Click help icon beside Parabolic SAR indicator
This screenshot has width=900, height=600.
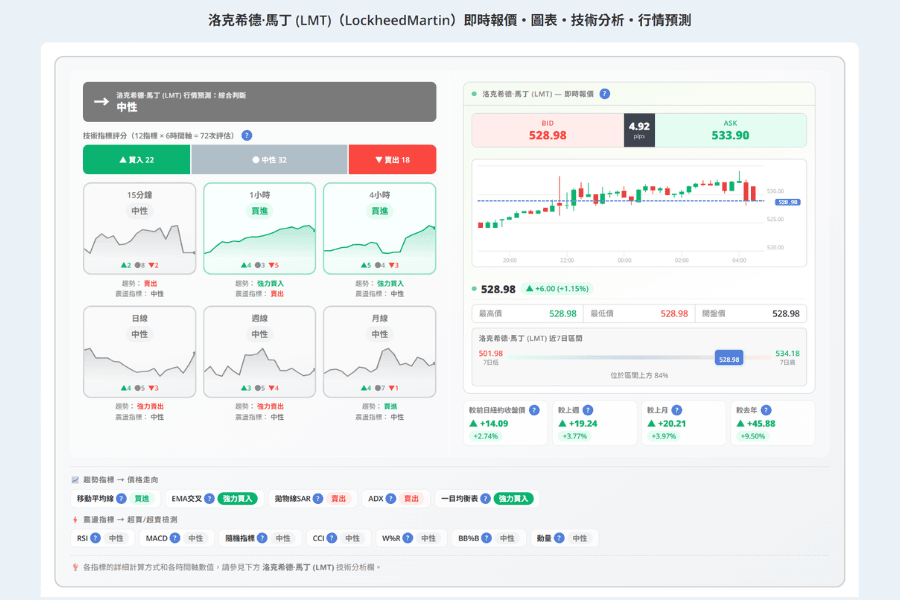(x=318, y=498)
